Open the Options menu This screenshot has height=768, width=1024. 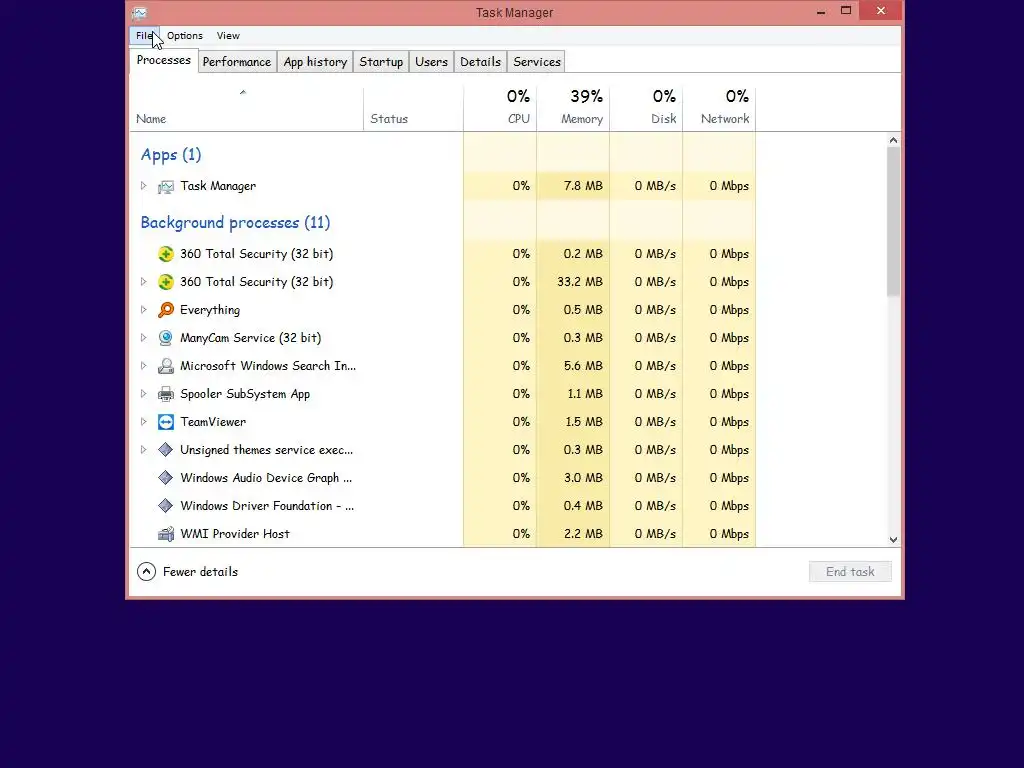pos(185,36)
